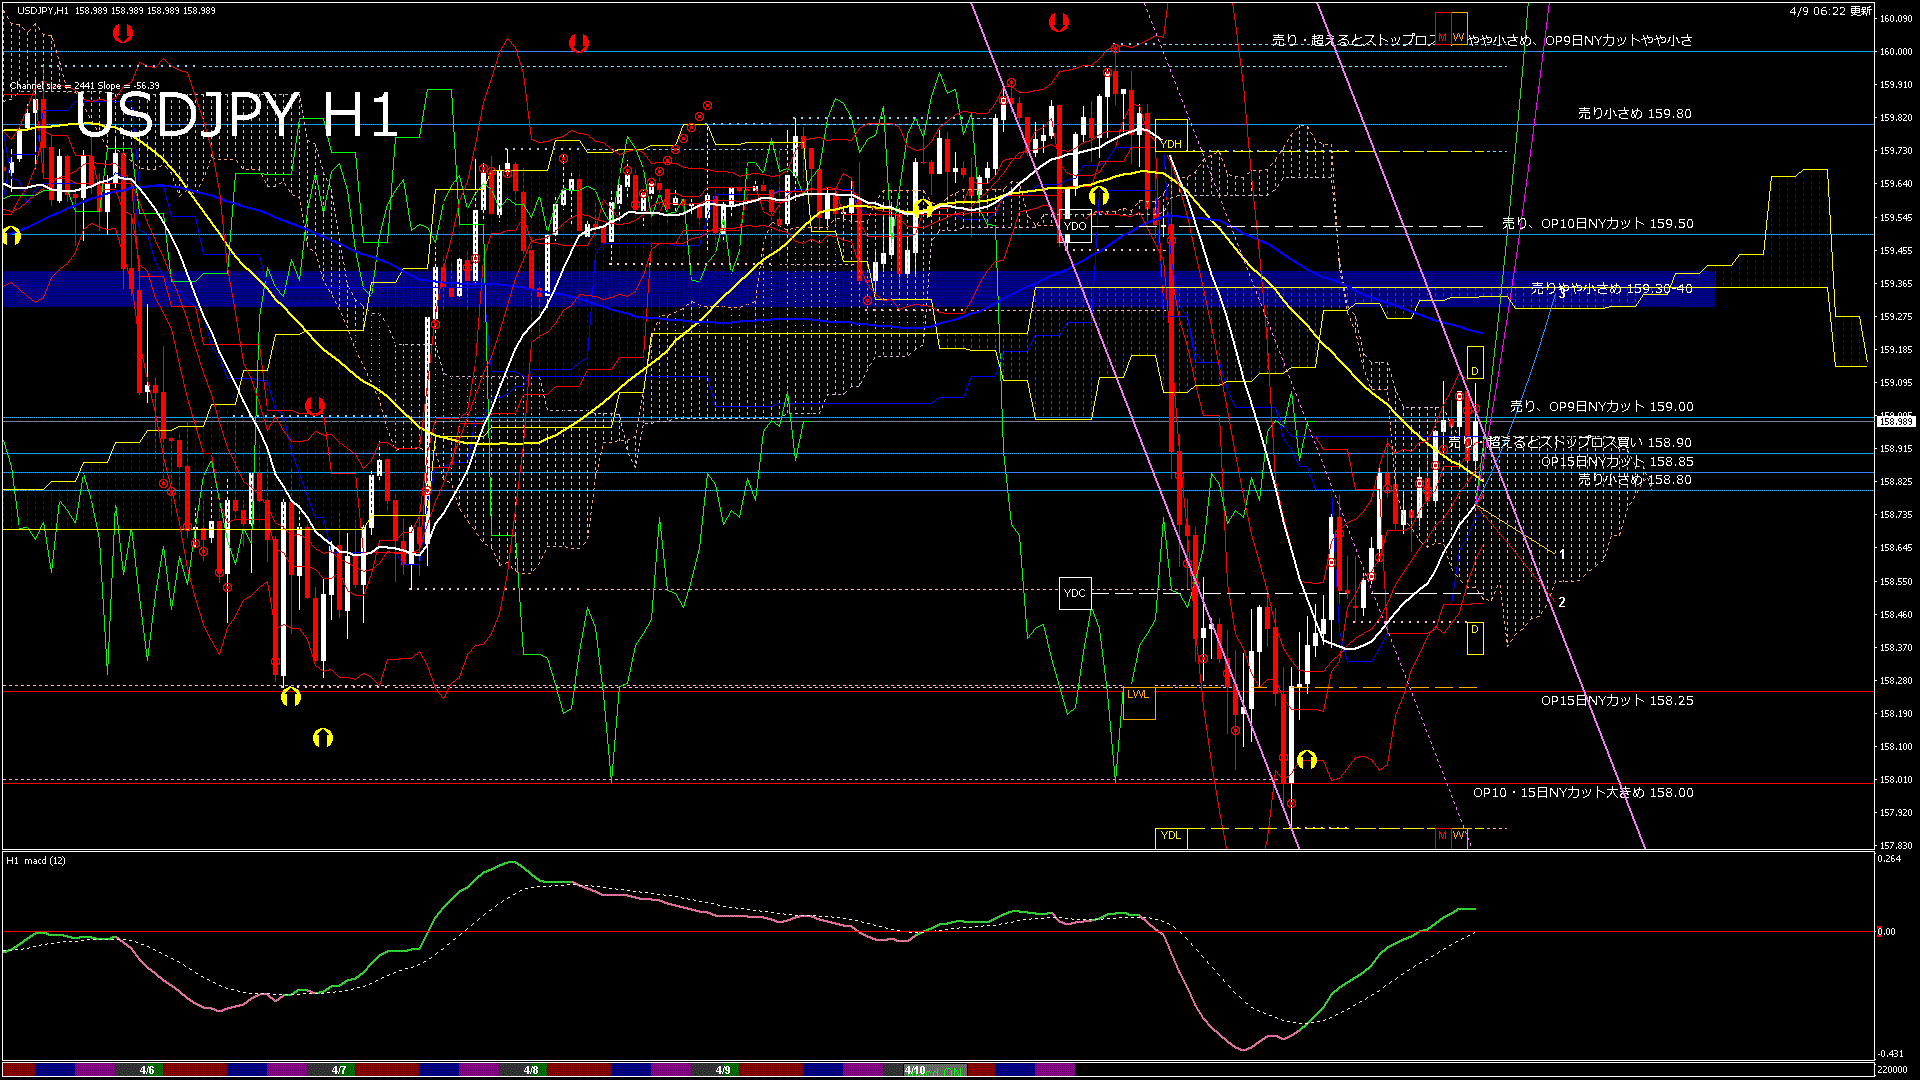Click the 158.989 current price tag on the axis
This screenshot has height=1080, width=1920.
click(x=1895, y=421)
